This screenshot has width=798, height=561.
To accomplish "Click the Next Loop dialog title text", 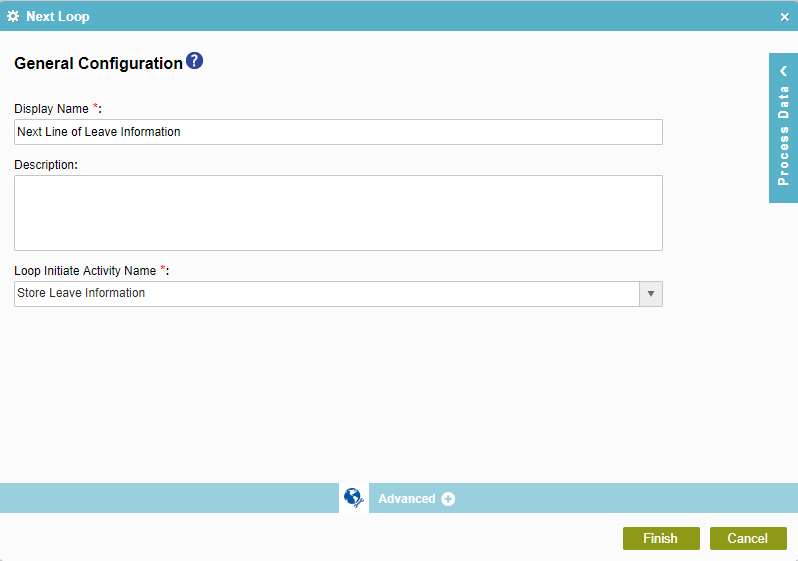I will pyautogui.click(x=58, y=16).
